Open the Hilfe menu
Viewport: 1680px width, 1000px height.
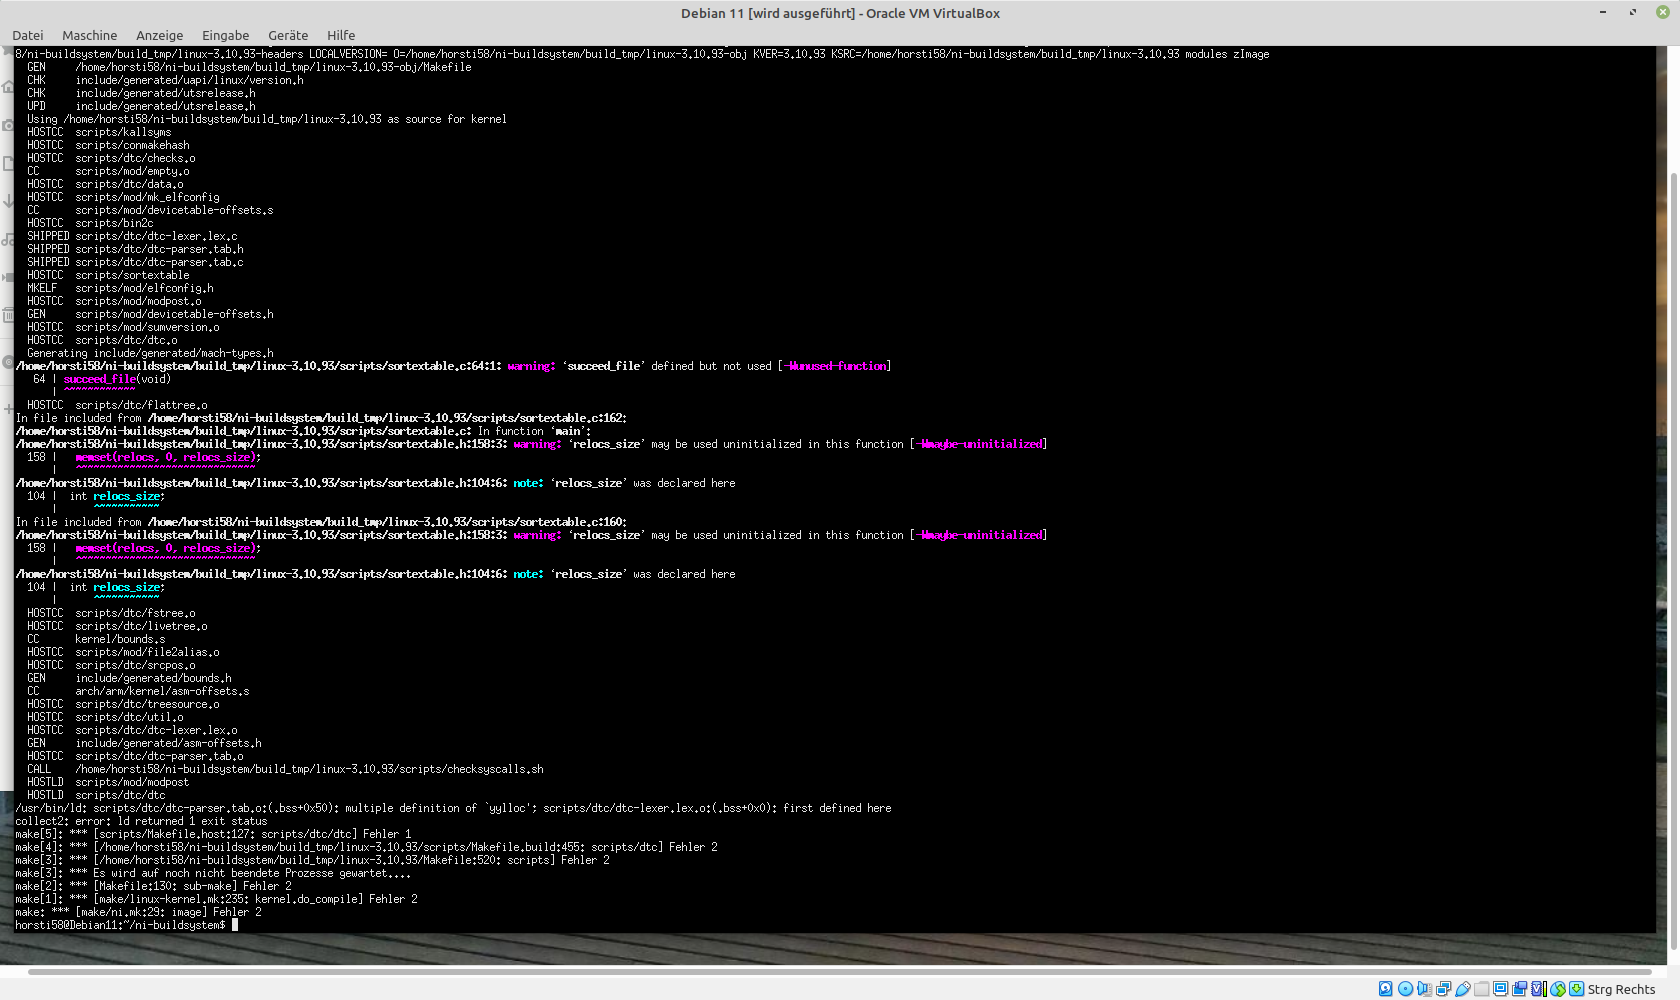point(341,35)
